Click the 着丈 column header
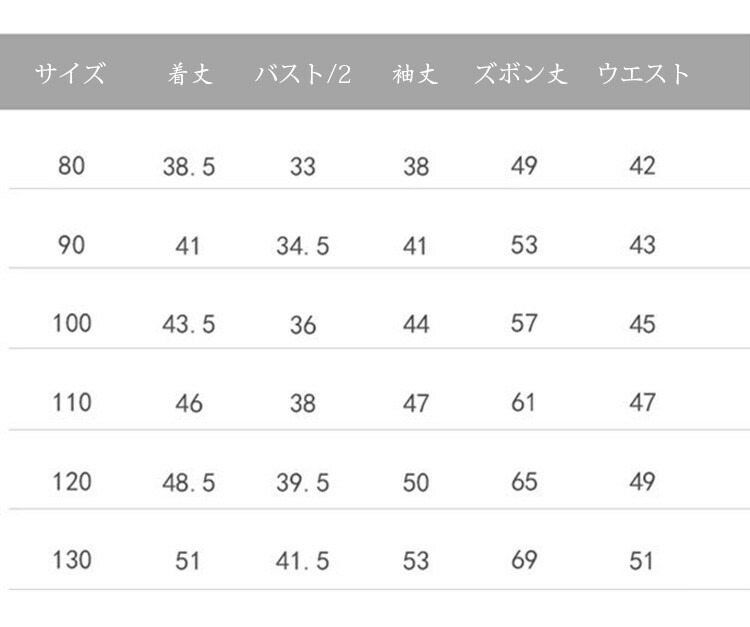 pos(189,74)
